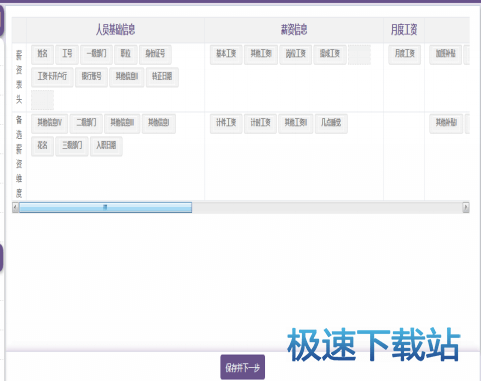Click the 基本工资 tag
This screenshot has width=481, height=382.
coord(226,55)
